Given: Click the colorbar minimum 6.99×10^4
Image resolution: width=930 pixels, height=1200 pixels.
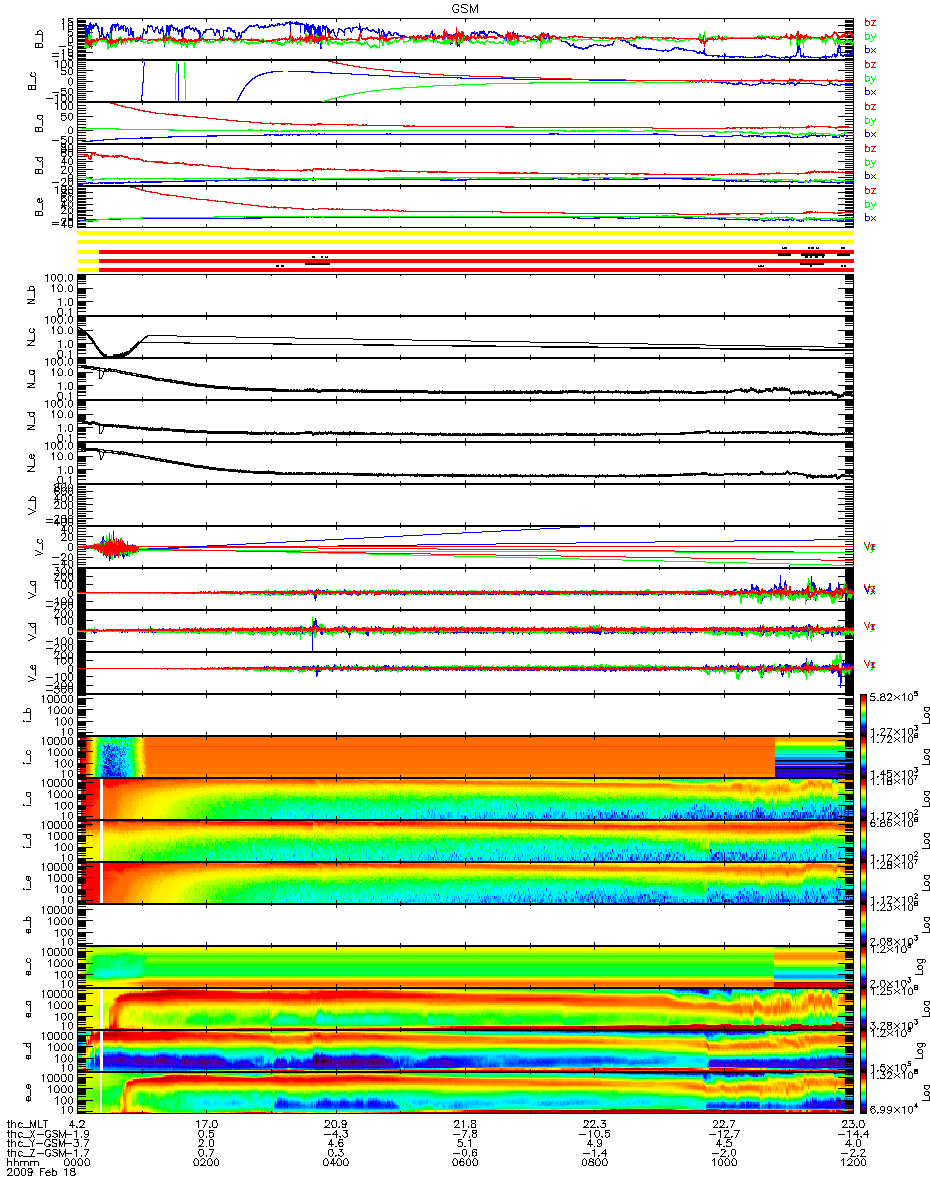Looking at the screenshot, I should (x=893, y=1111).
